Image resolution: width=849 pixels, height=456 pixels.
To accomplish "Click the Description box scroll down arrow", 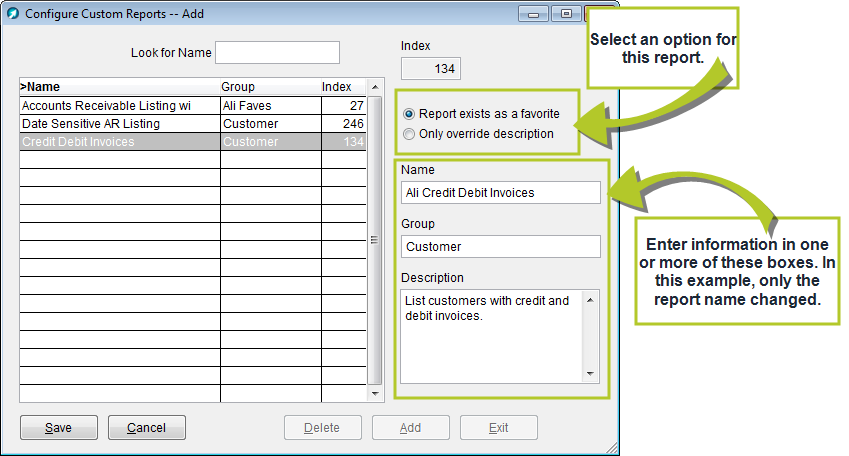I will pyautogui.click(x=590, y=374).
